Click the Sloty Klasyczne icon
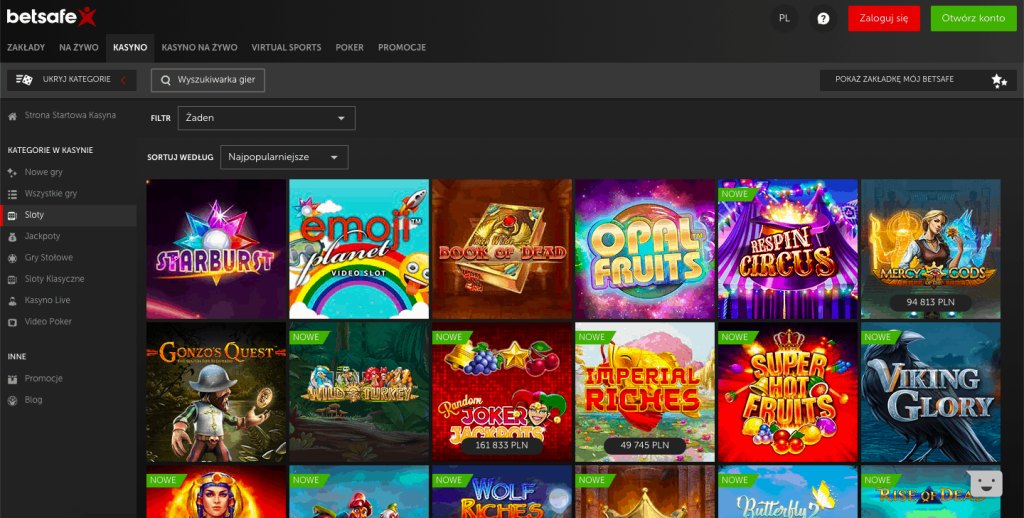Screen dimensions: 1024x518 click(12, 280)
